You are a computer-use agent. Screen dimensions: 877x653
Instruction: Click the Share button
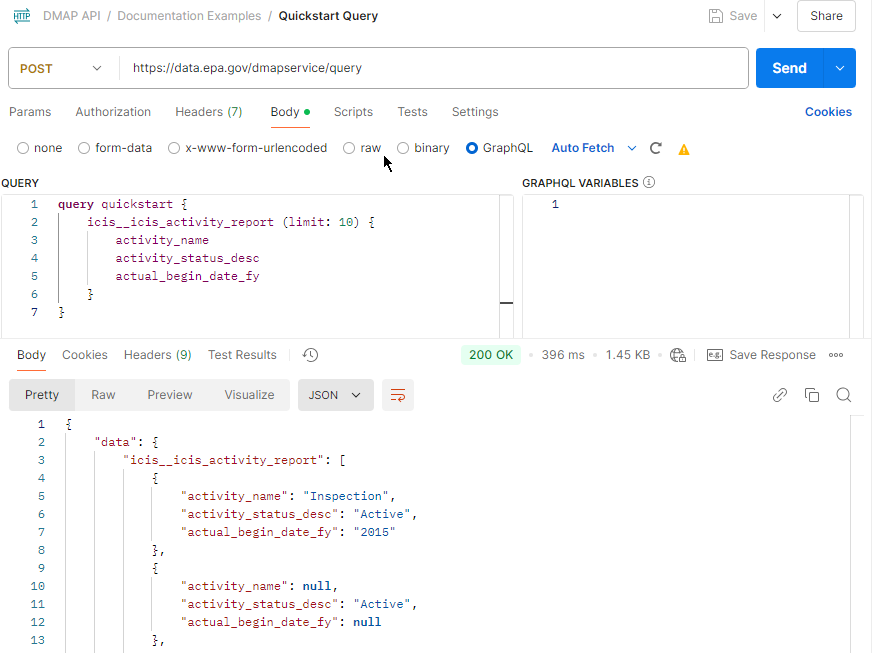826,16
